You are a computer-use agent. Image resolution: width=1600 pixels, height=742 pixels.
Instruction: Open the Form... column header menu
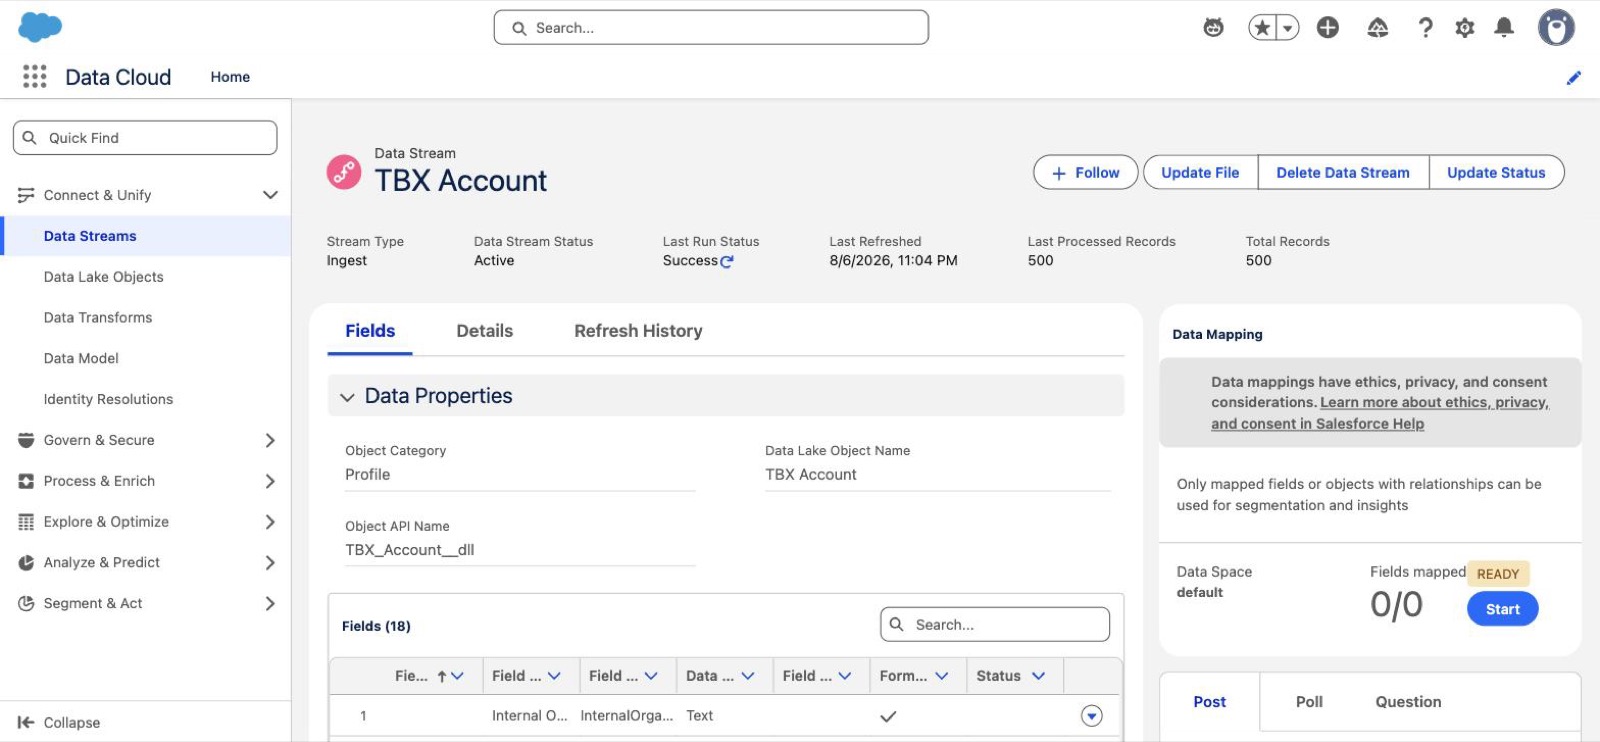point(942,676)
